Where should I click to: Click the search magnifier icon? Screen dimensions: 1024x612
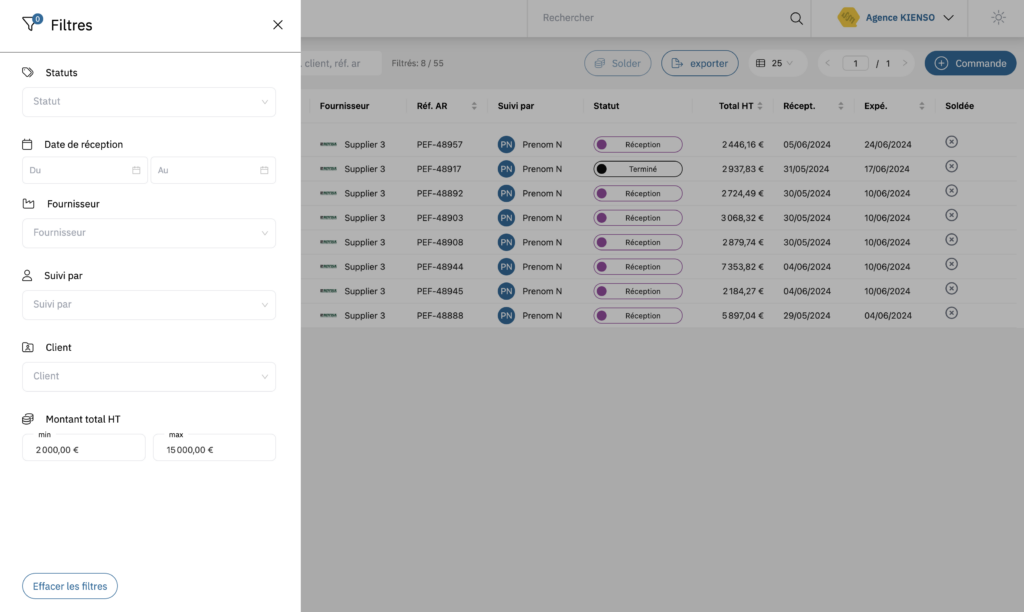point(796,18)
